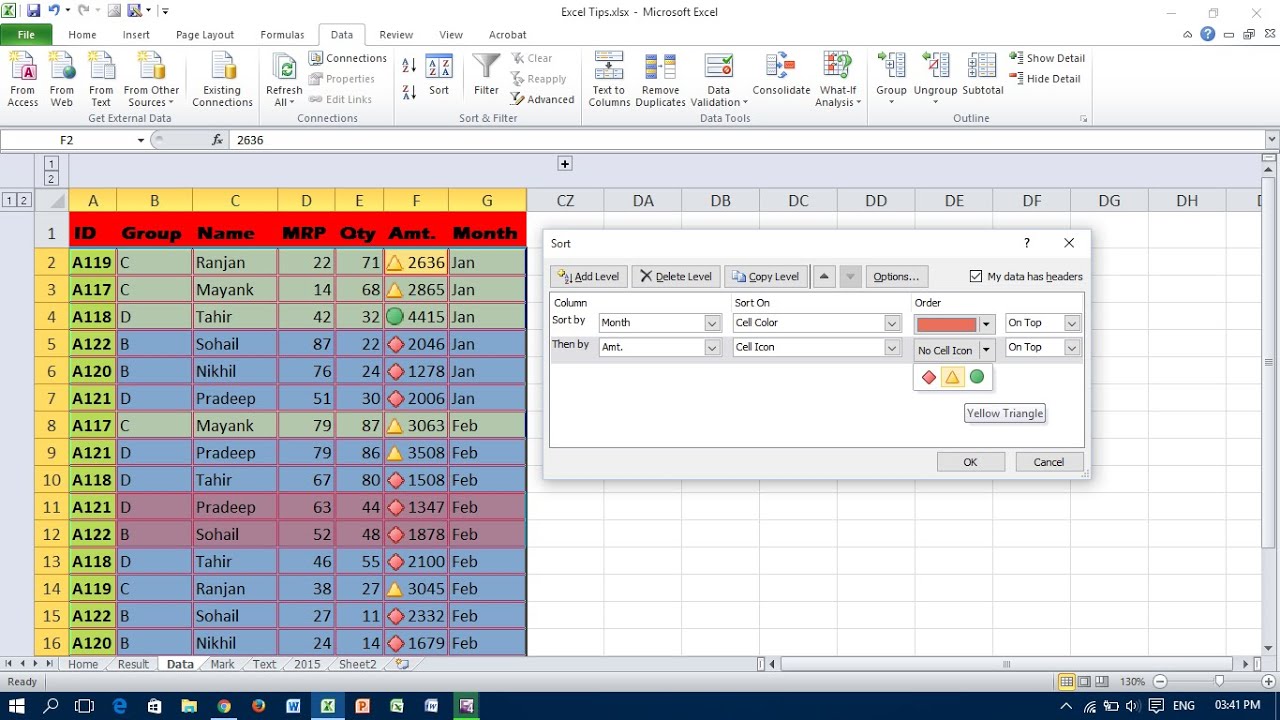The height and width of the screenshot is (720, 1280).
Task: Click Delete Level button
Action: pyautogui.click(x=676, y=276)
